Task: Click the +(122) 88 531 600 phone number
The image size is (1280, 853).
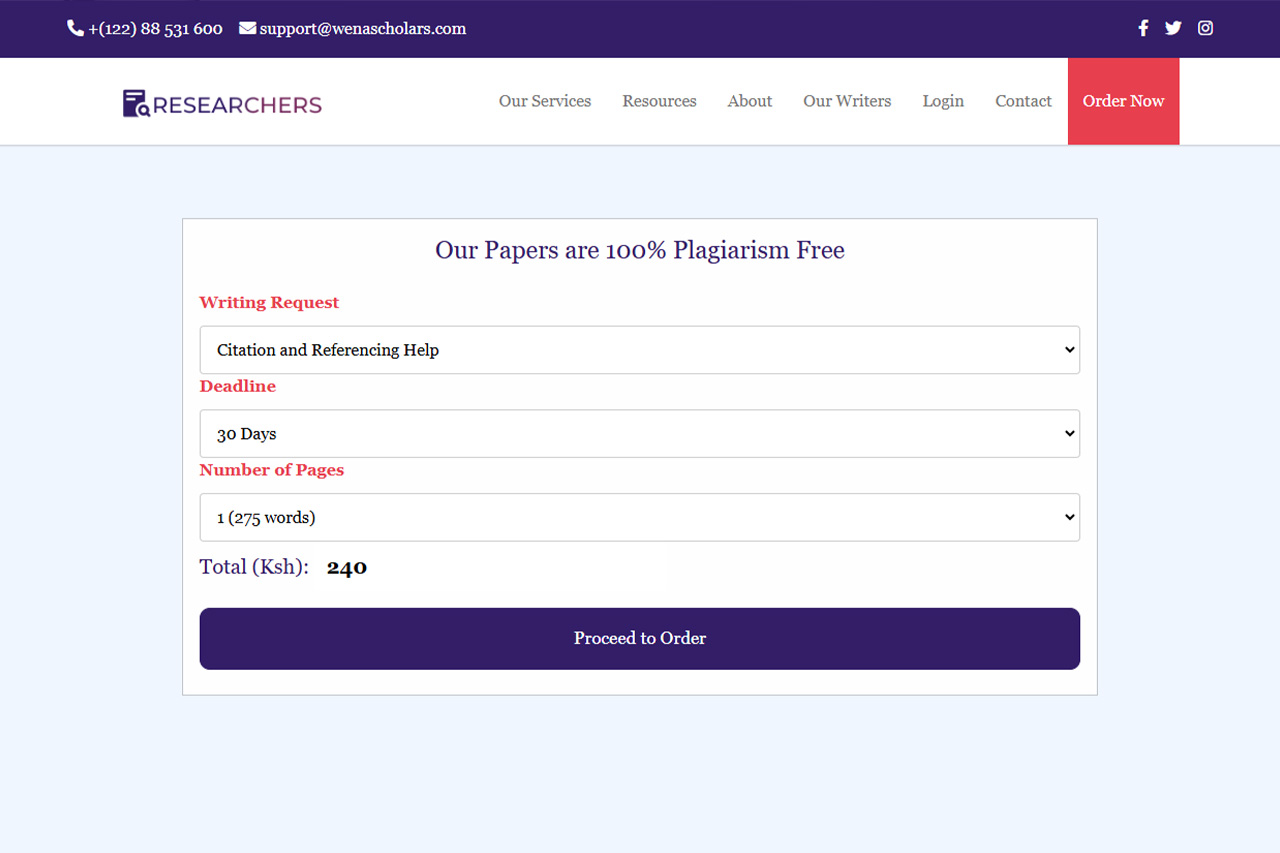Action: coord(155,29)
